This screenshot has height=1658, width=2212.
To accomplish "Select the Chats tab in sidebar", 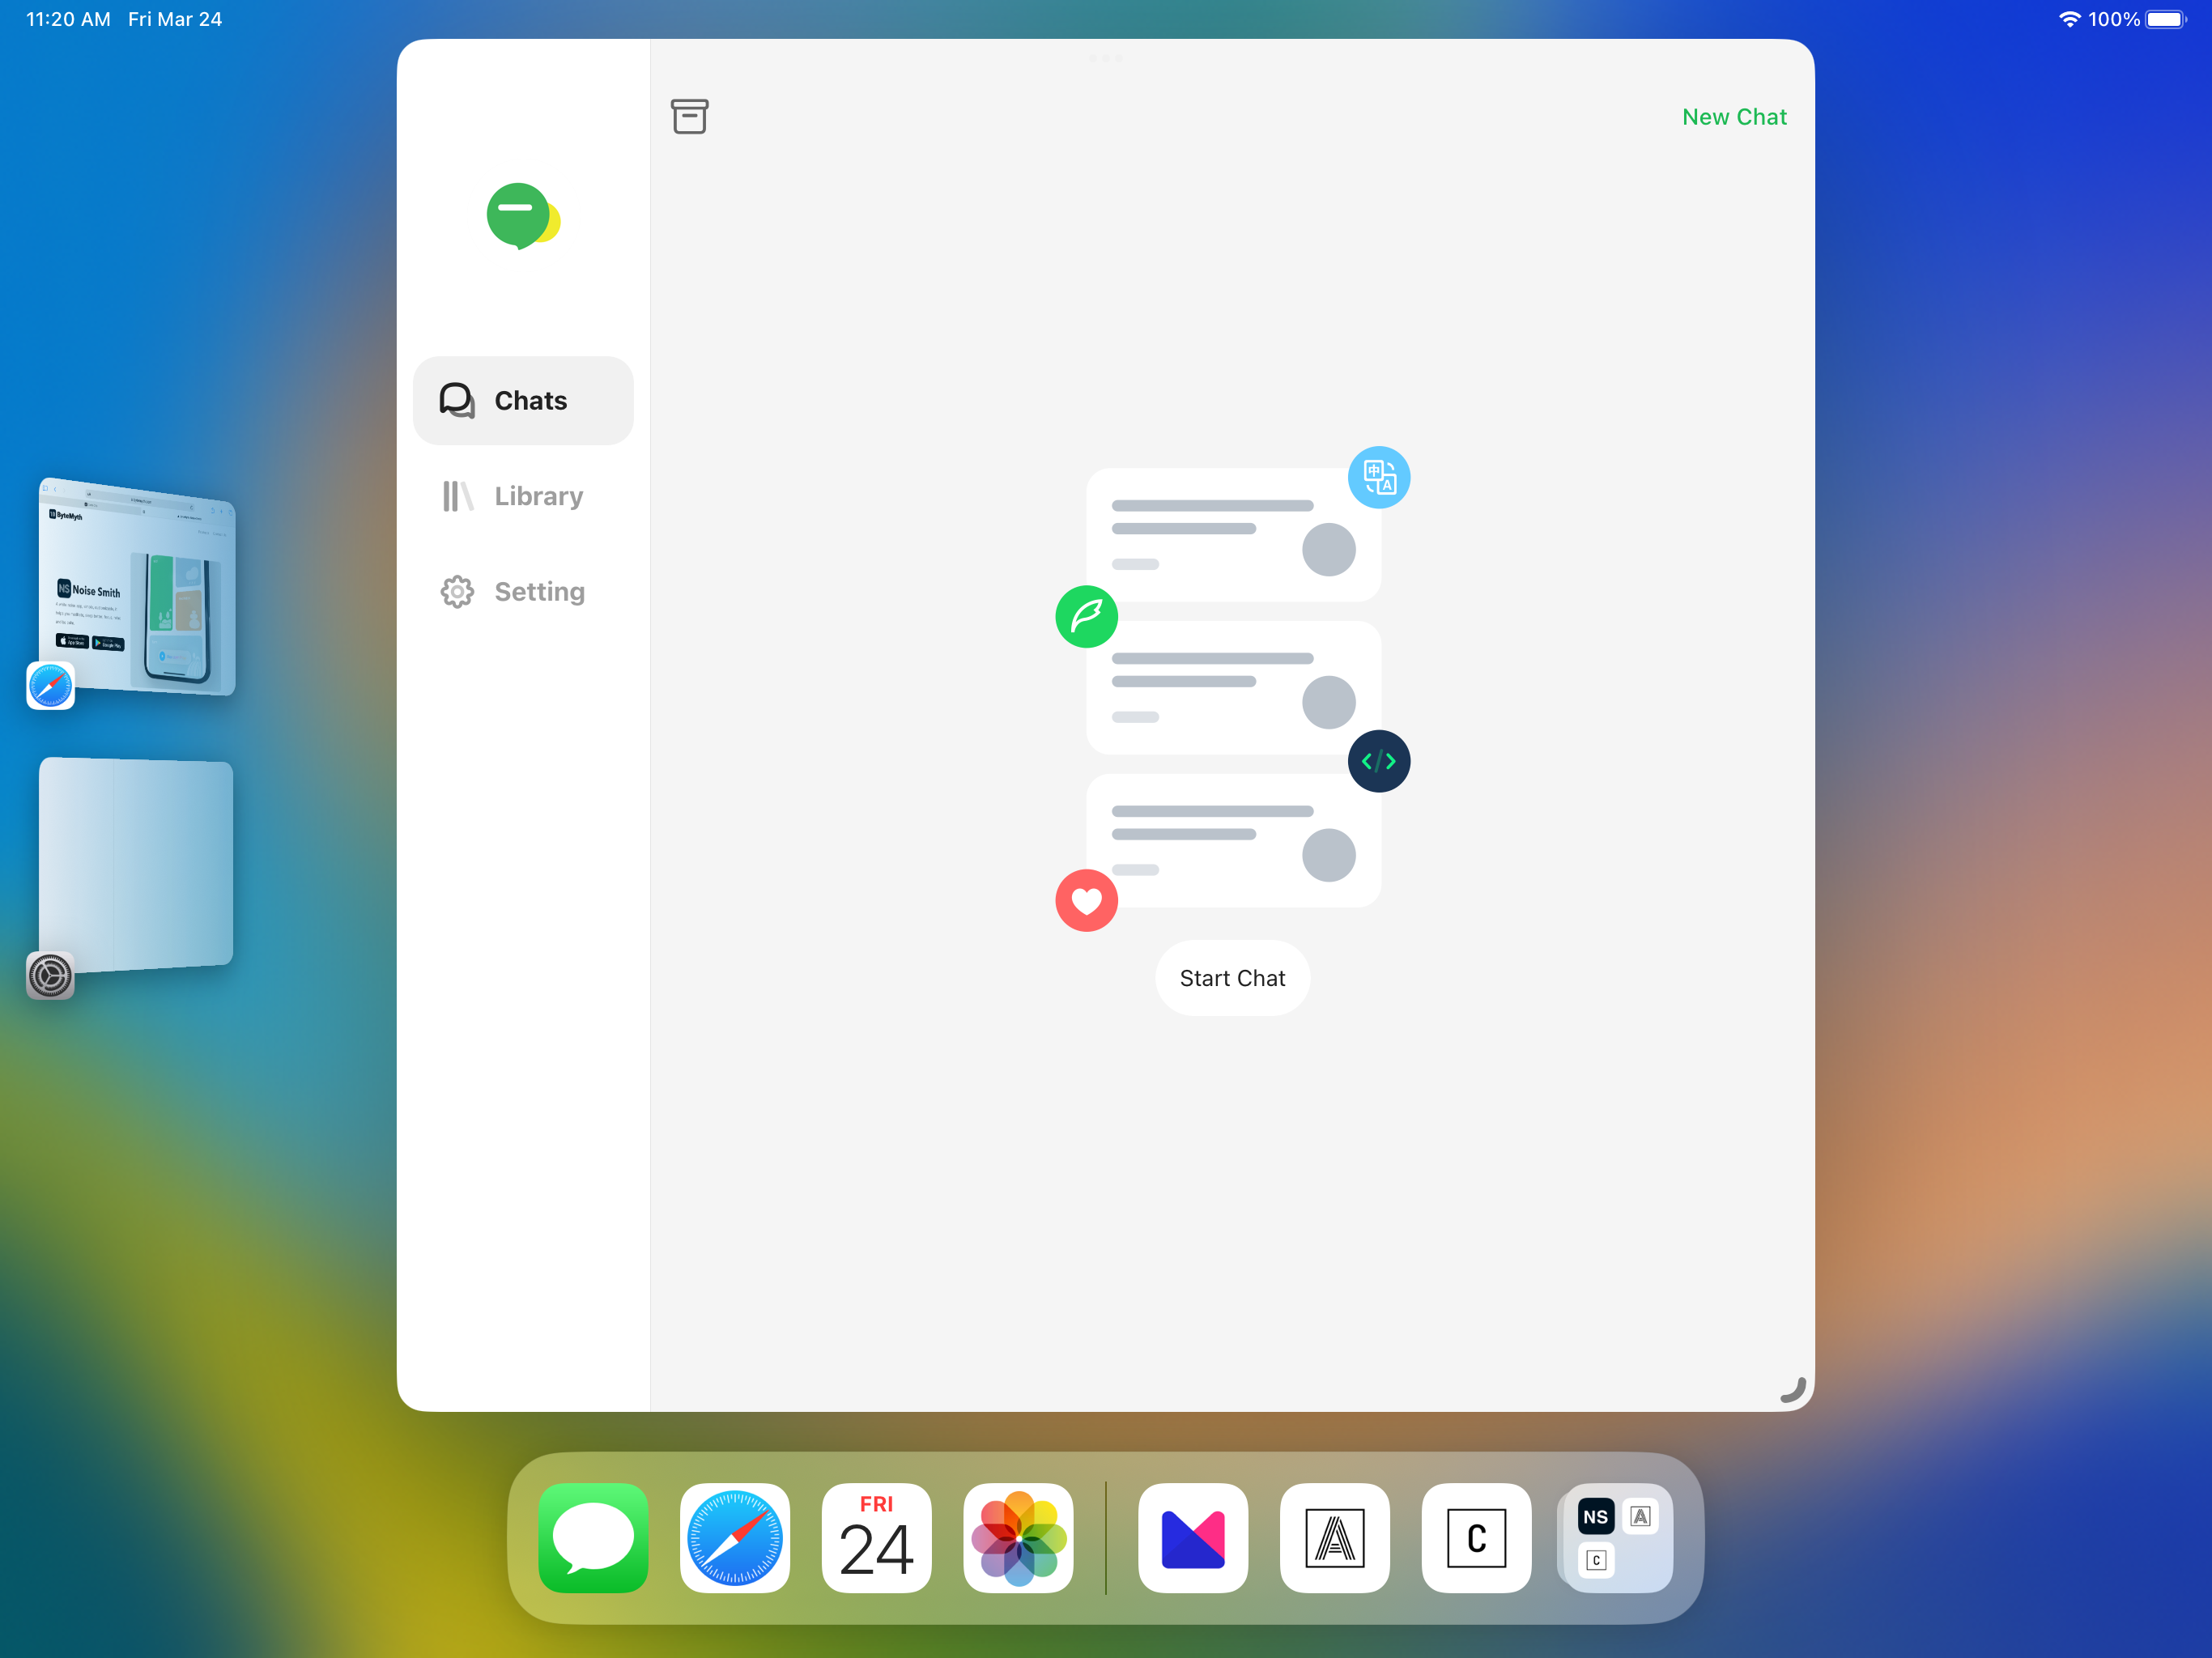I will coord(522,399).
